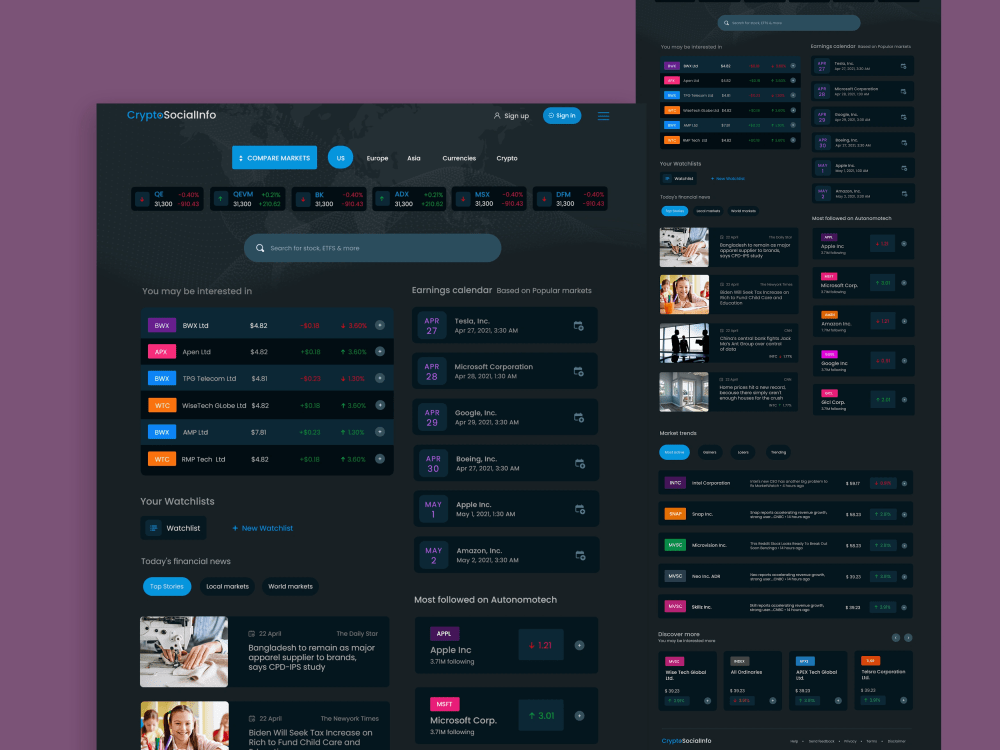Open the Biden tax news thumbnail
This screenshot has height=750, width=1000.
pyautogui.click(x=184, y=726)
